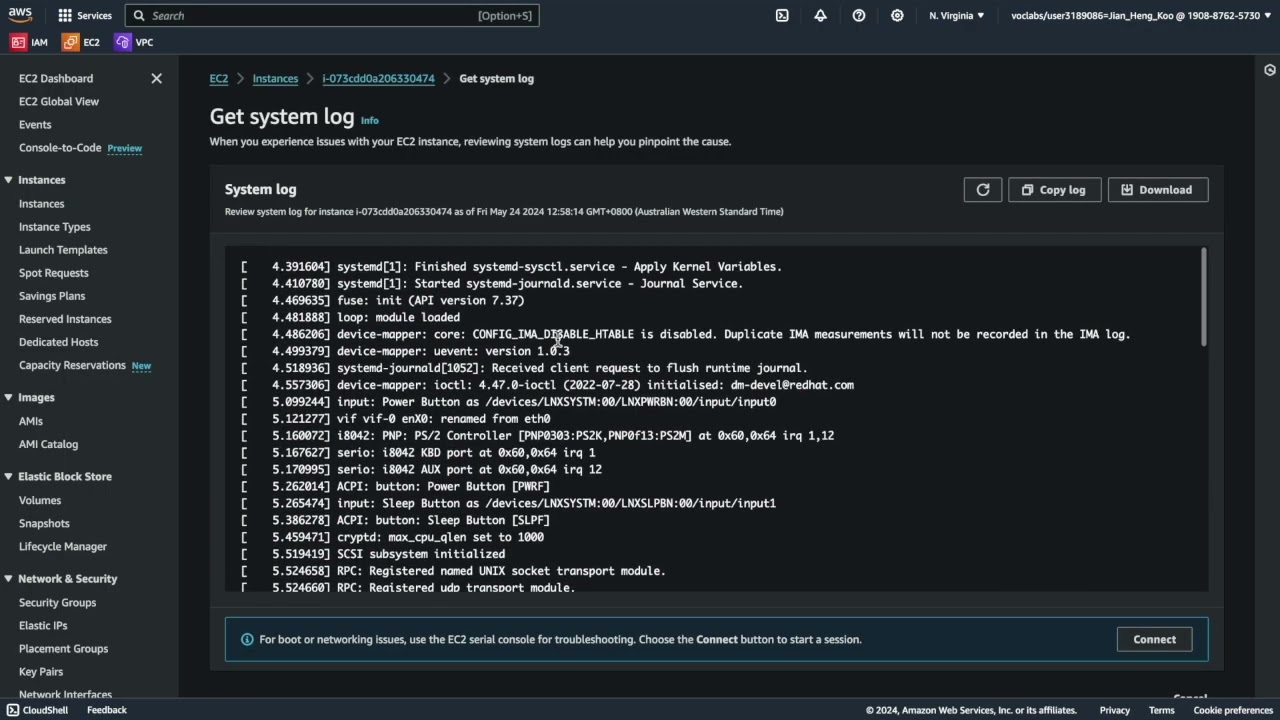The width and height of the screenshot is (1280, 720).
Task: Click the Connect button for serial console
Action: click(x=1154, y=640)
